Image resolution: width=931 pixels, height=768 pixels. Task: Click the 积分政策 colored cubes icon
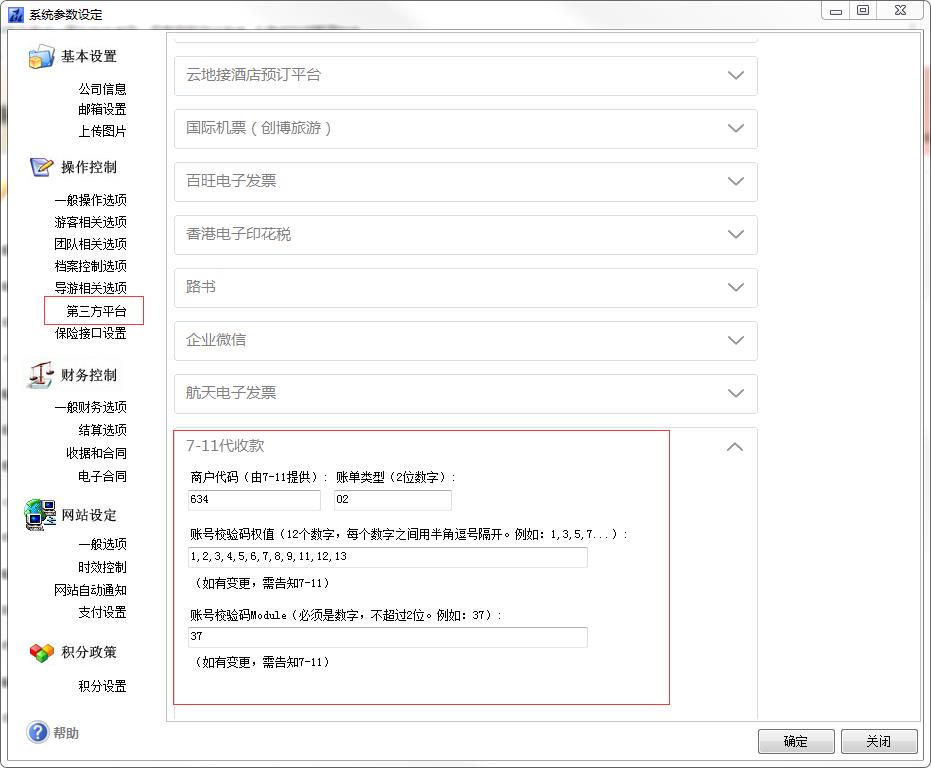41,652
